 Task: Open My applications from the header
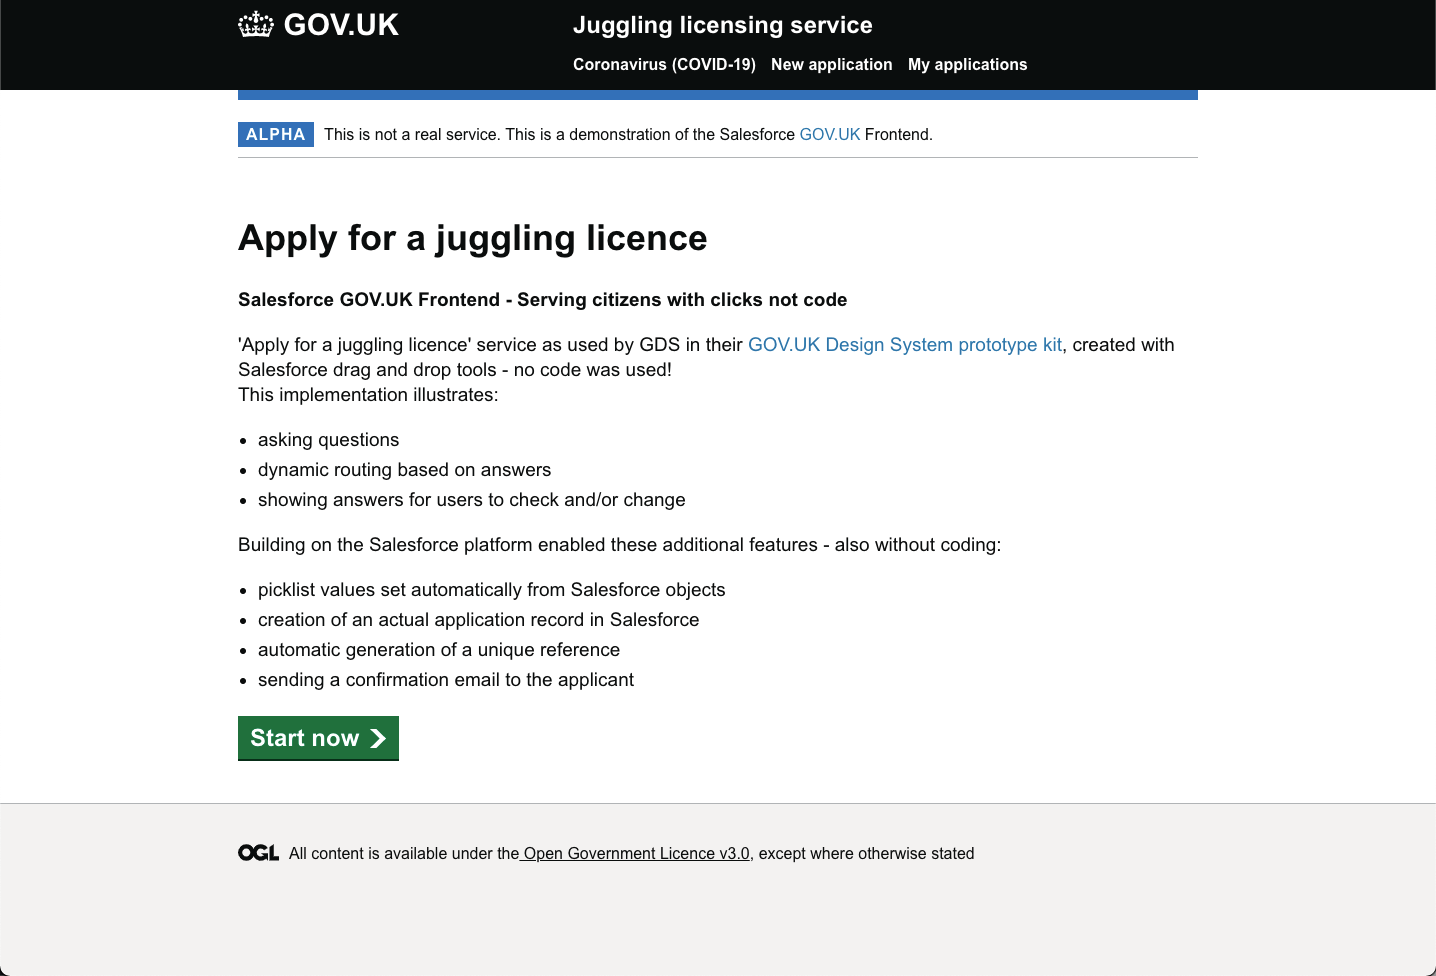coord(967,64)
